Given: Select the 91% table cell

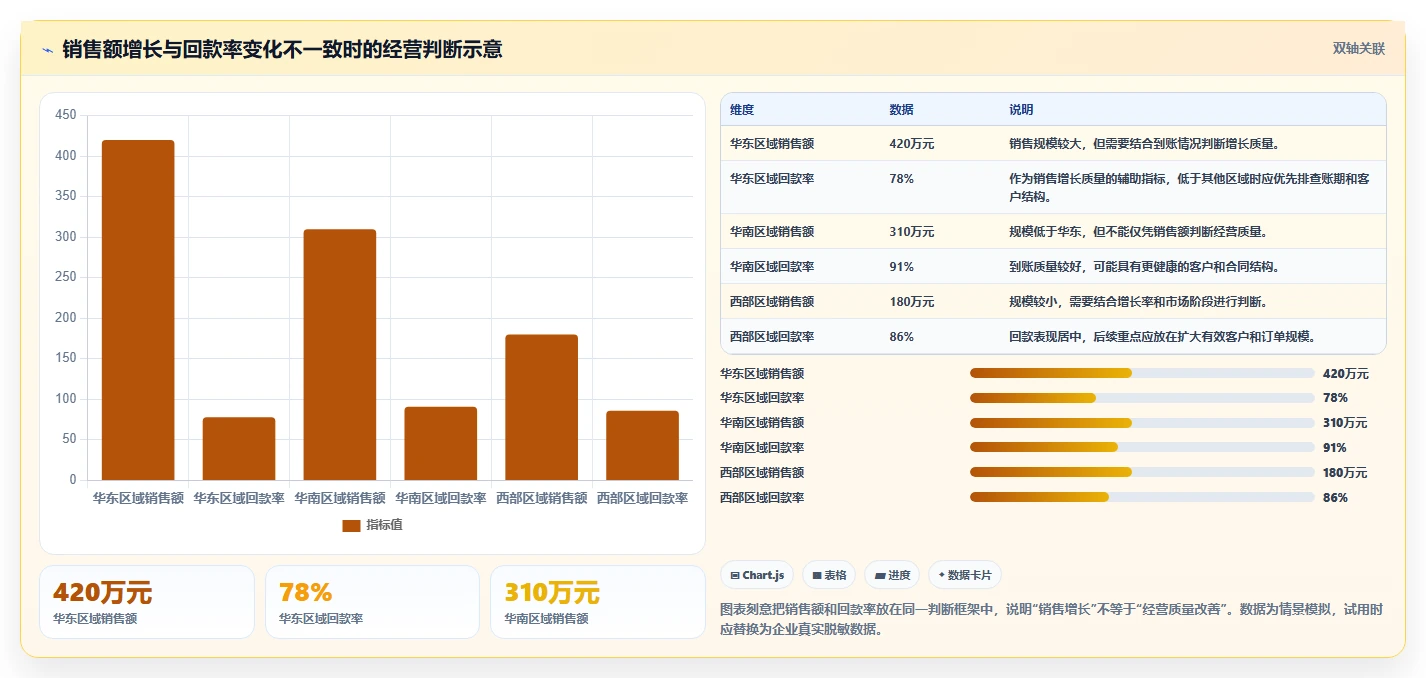Looking at the screenshot, I should (x=901, y=267).
